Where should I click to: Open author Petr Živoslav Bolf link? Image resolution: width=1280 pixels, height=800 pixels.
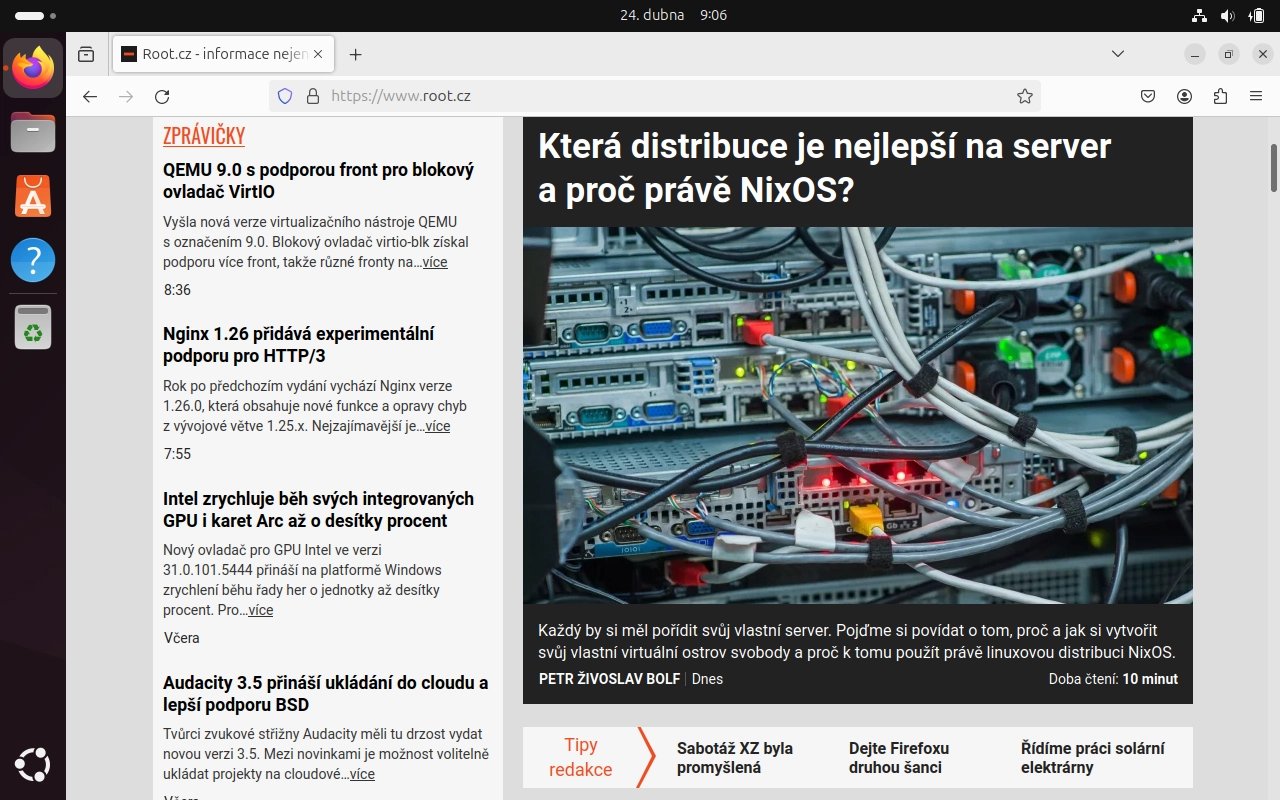click(609, 679)
